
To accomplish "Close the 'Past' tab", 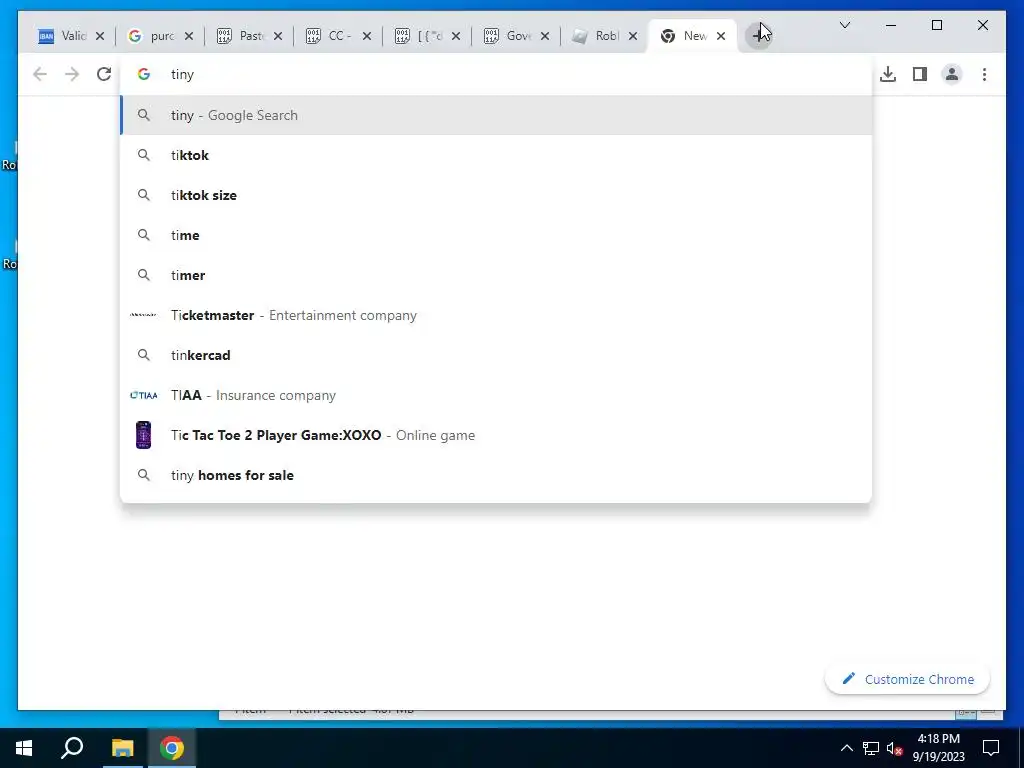I will (278, 36).
